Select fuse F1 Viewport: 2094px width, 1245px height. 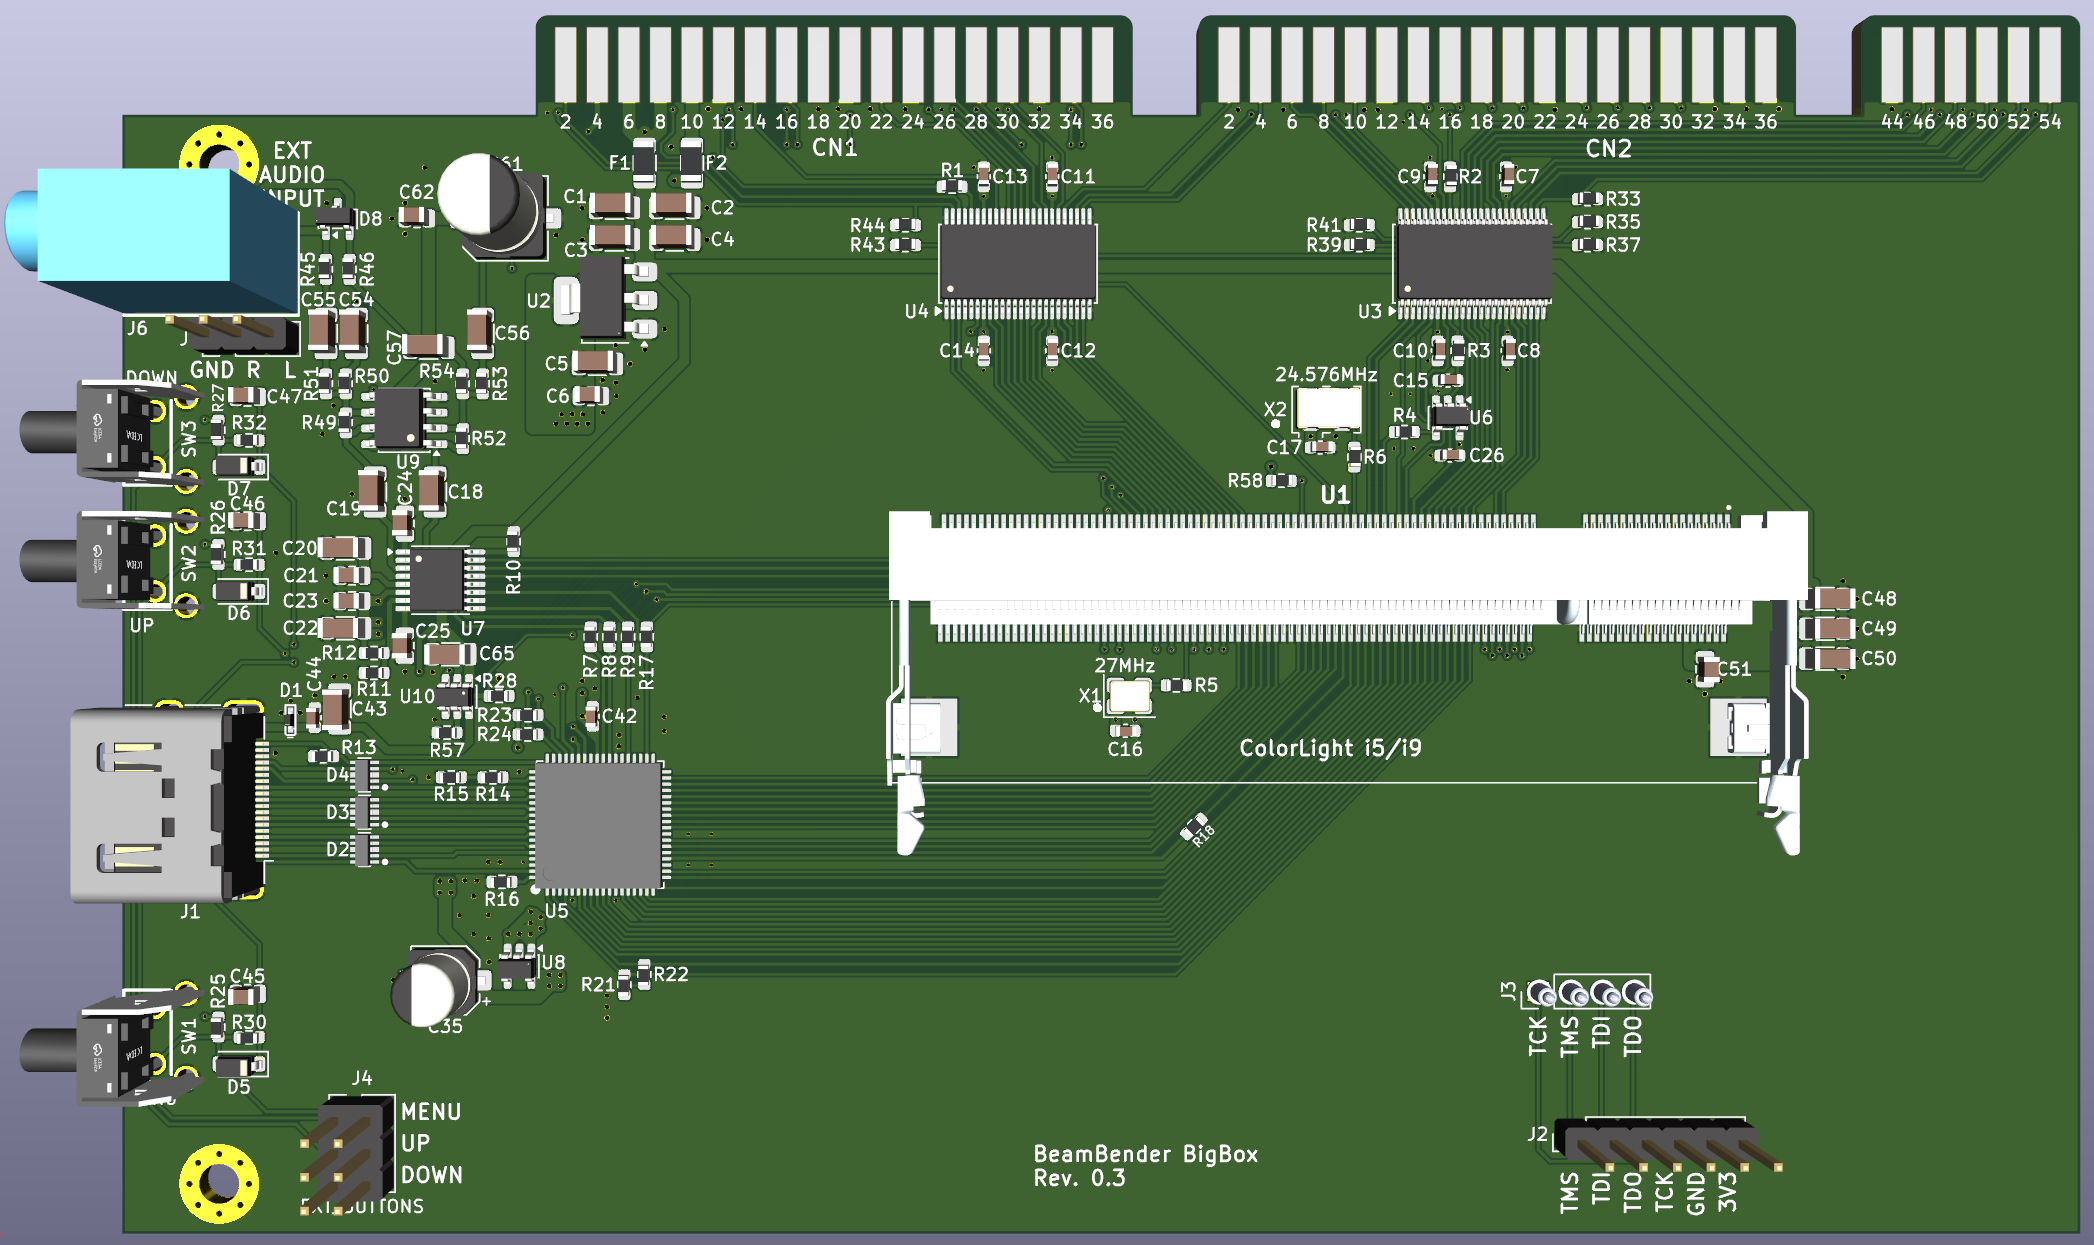coord(645,162)
